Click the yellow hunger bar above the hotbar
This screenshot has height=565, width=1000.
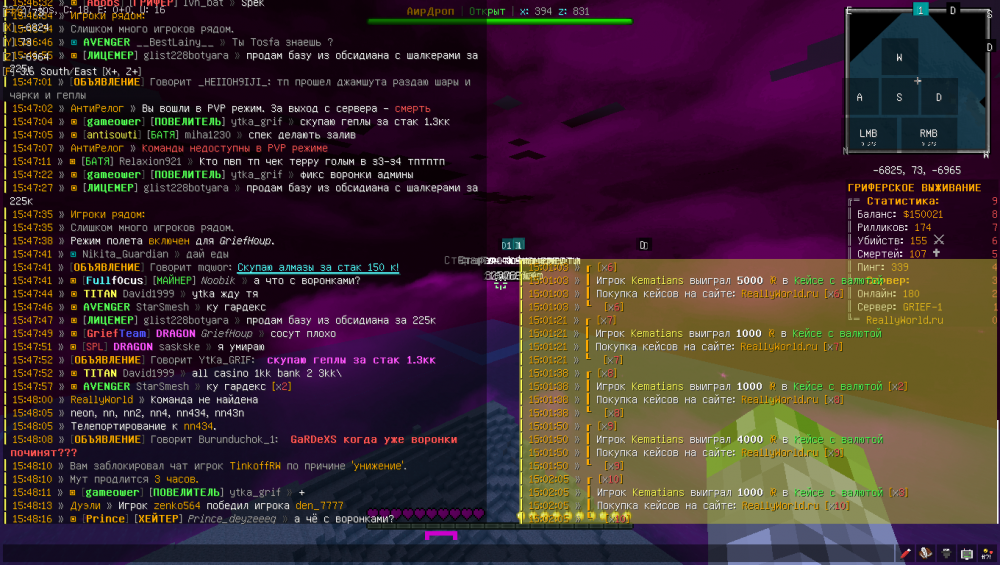(x=574, y=516)
